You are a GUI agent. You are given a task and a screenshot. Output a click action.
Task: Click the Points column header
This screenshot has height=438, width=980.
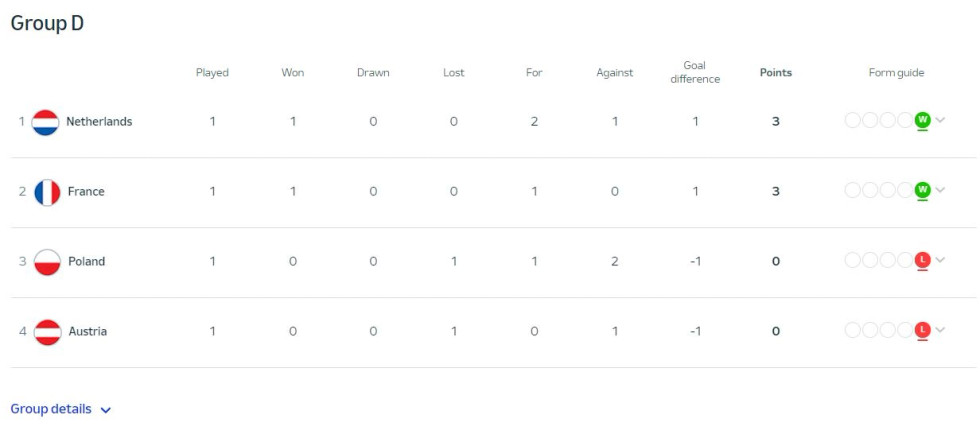tap(776, 72)
